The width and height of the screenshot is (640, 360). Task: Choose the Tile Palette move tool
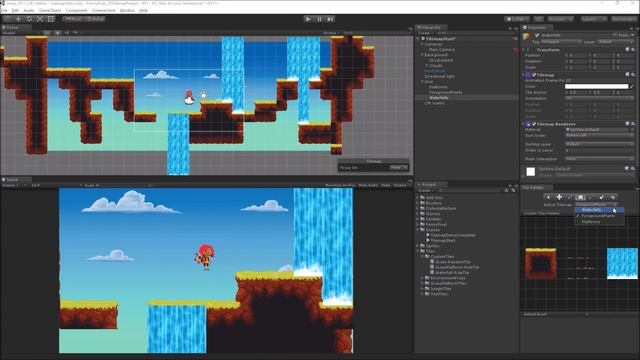559,197
